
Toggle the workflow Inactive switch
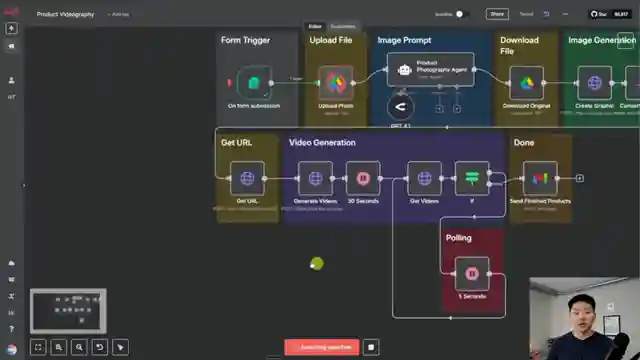(462, 14)
